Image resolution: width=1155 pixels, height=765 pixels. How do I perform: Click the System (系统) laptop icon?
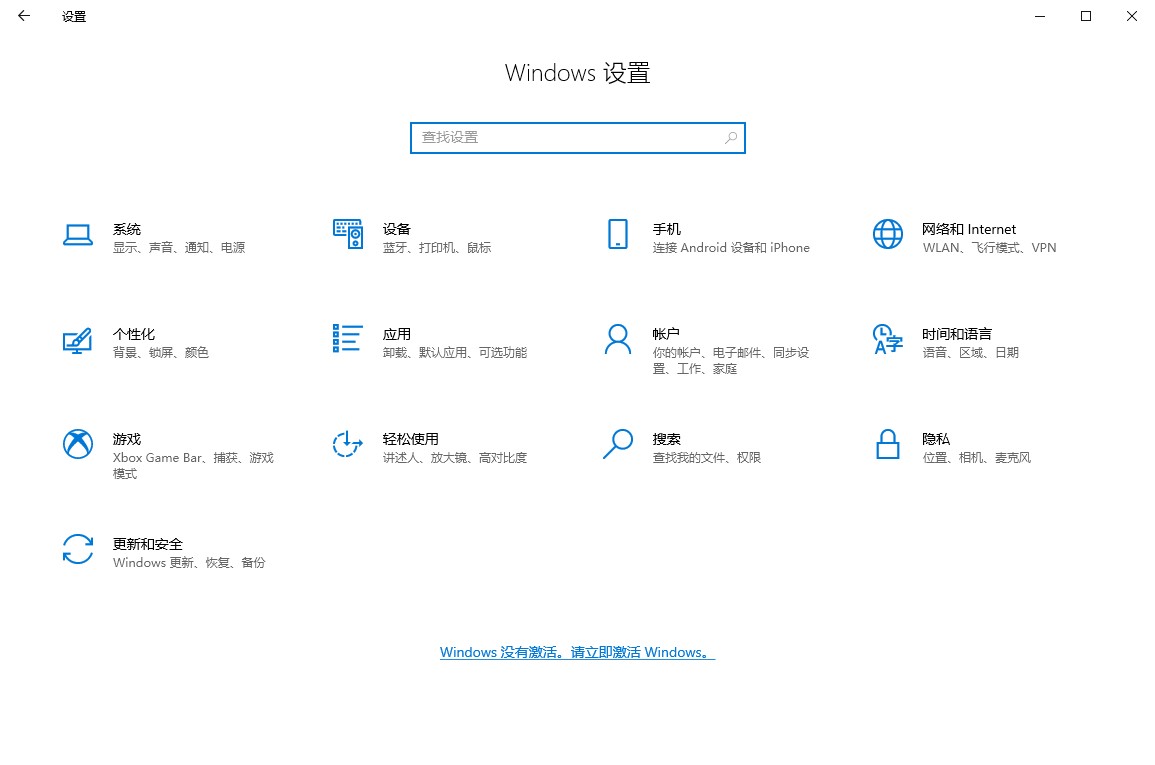point(78,234)
